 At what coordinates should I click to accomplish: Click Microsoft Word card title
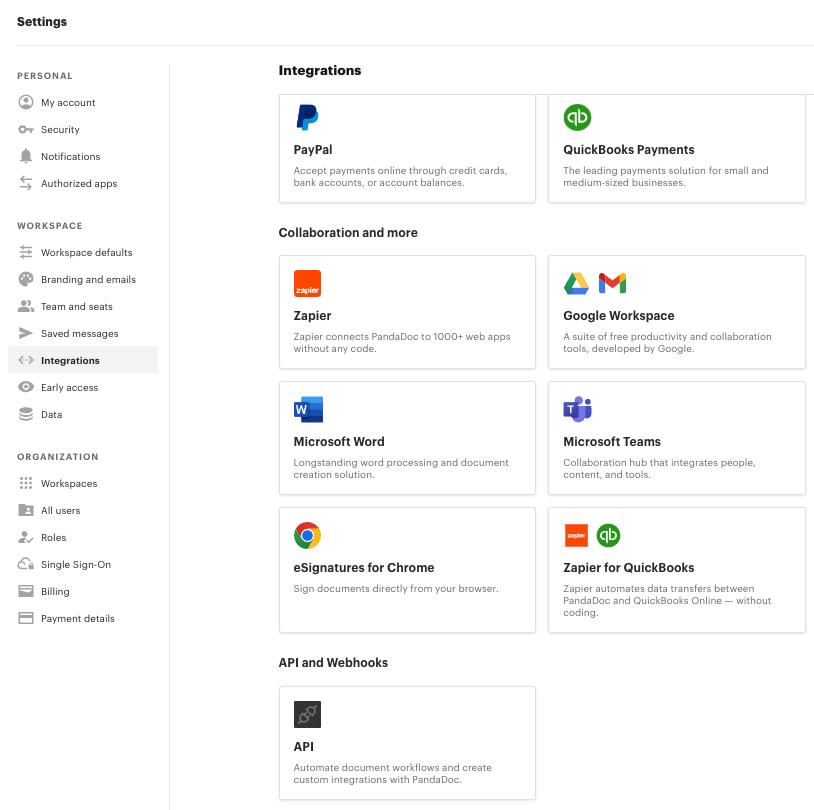point(339,442)
